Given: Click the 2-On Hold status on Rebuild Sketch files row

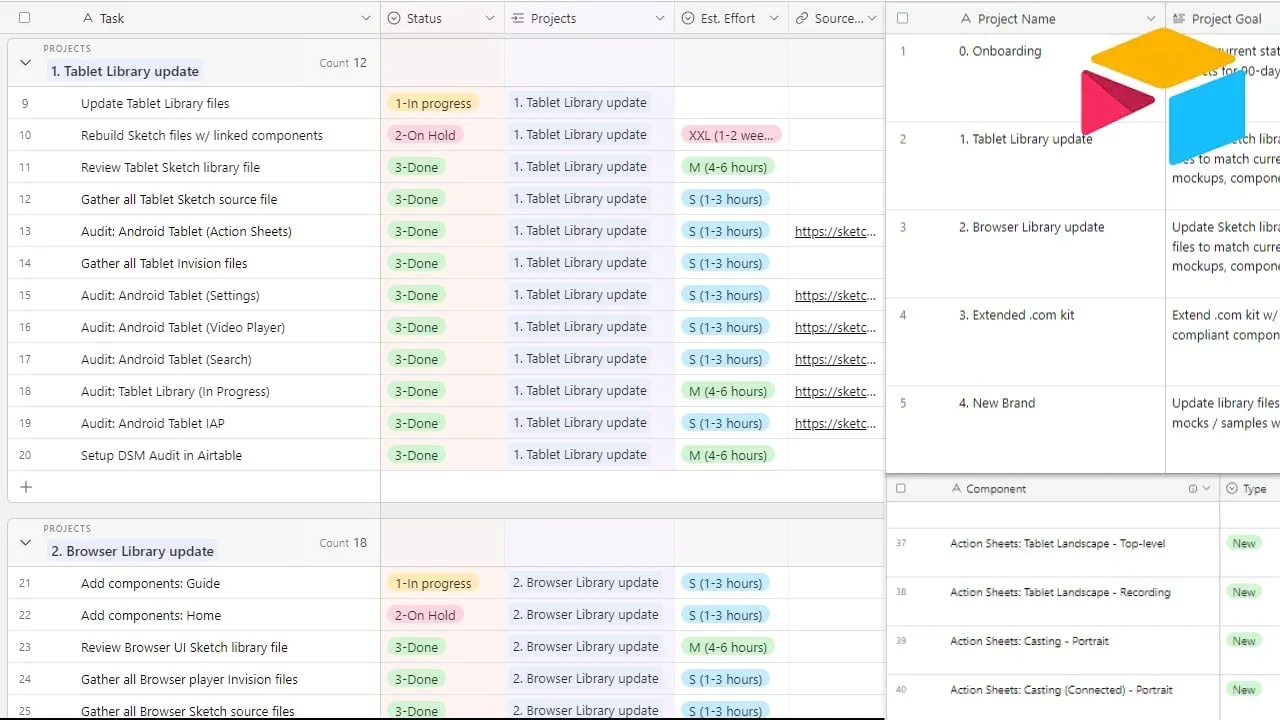Looking at the screenshot, I should [x=425, y=135].
